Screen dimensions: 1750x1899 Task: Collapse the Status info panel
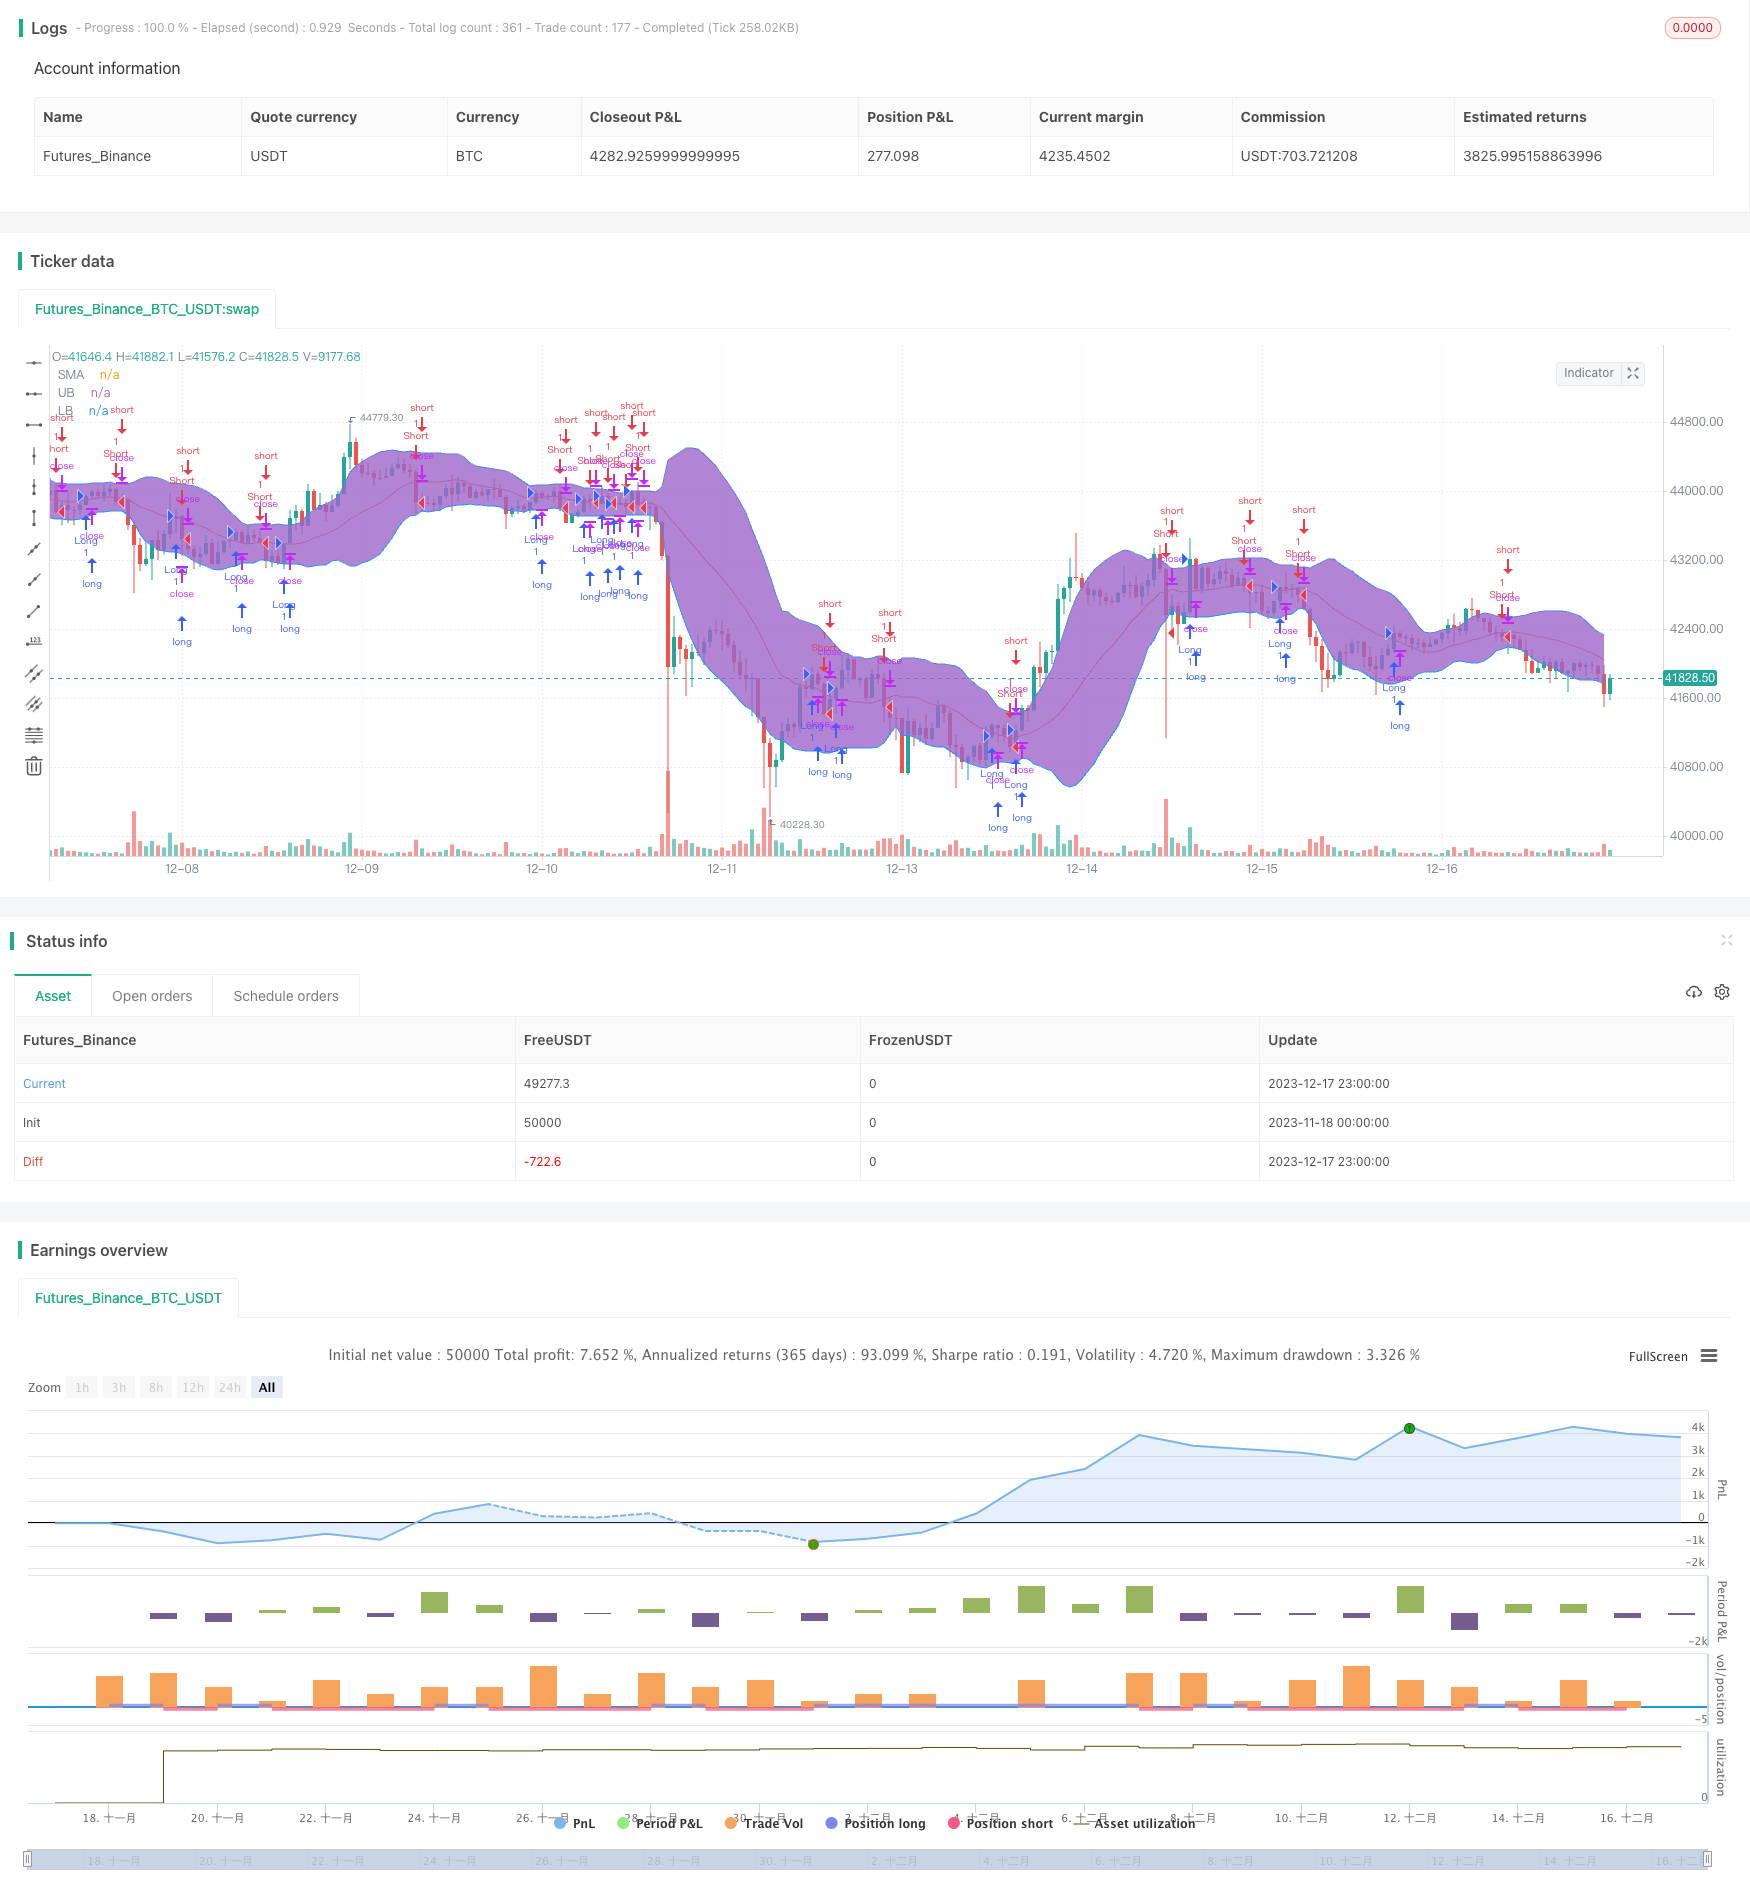1726,940
